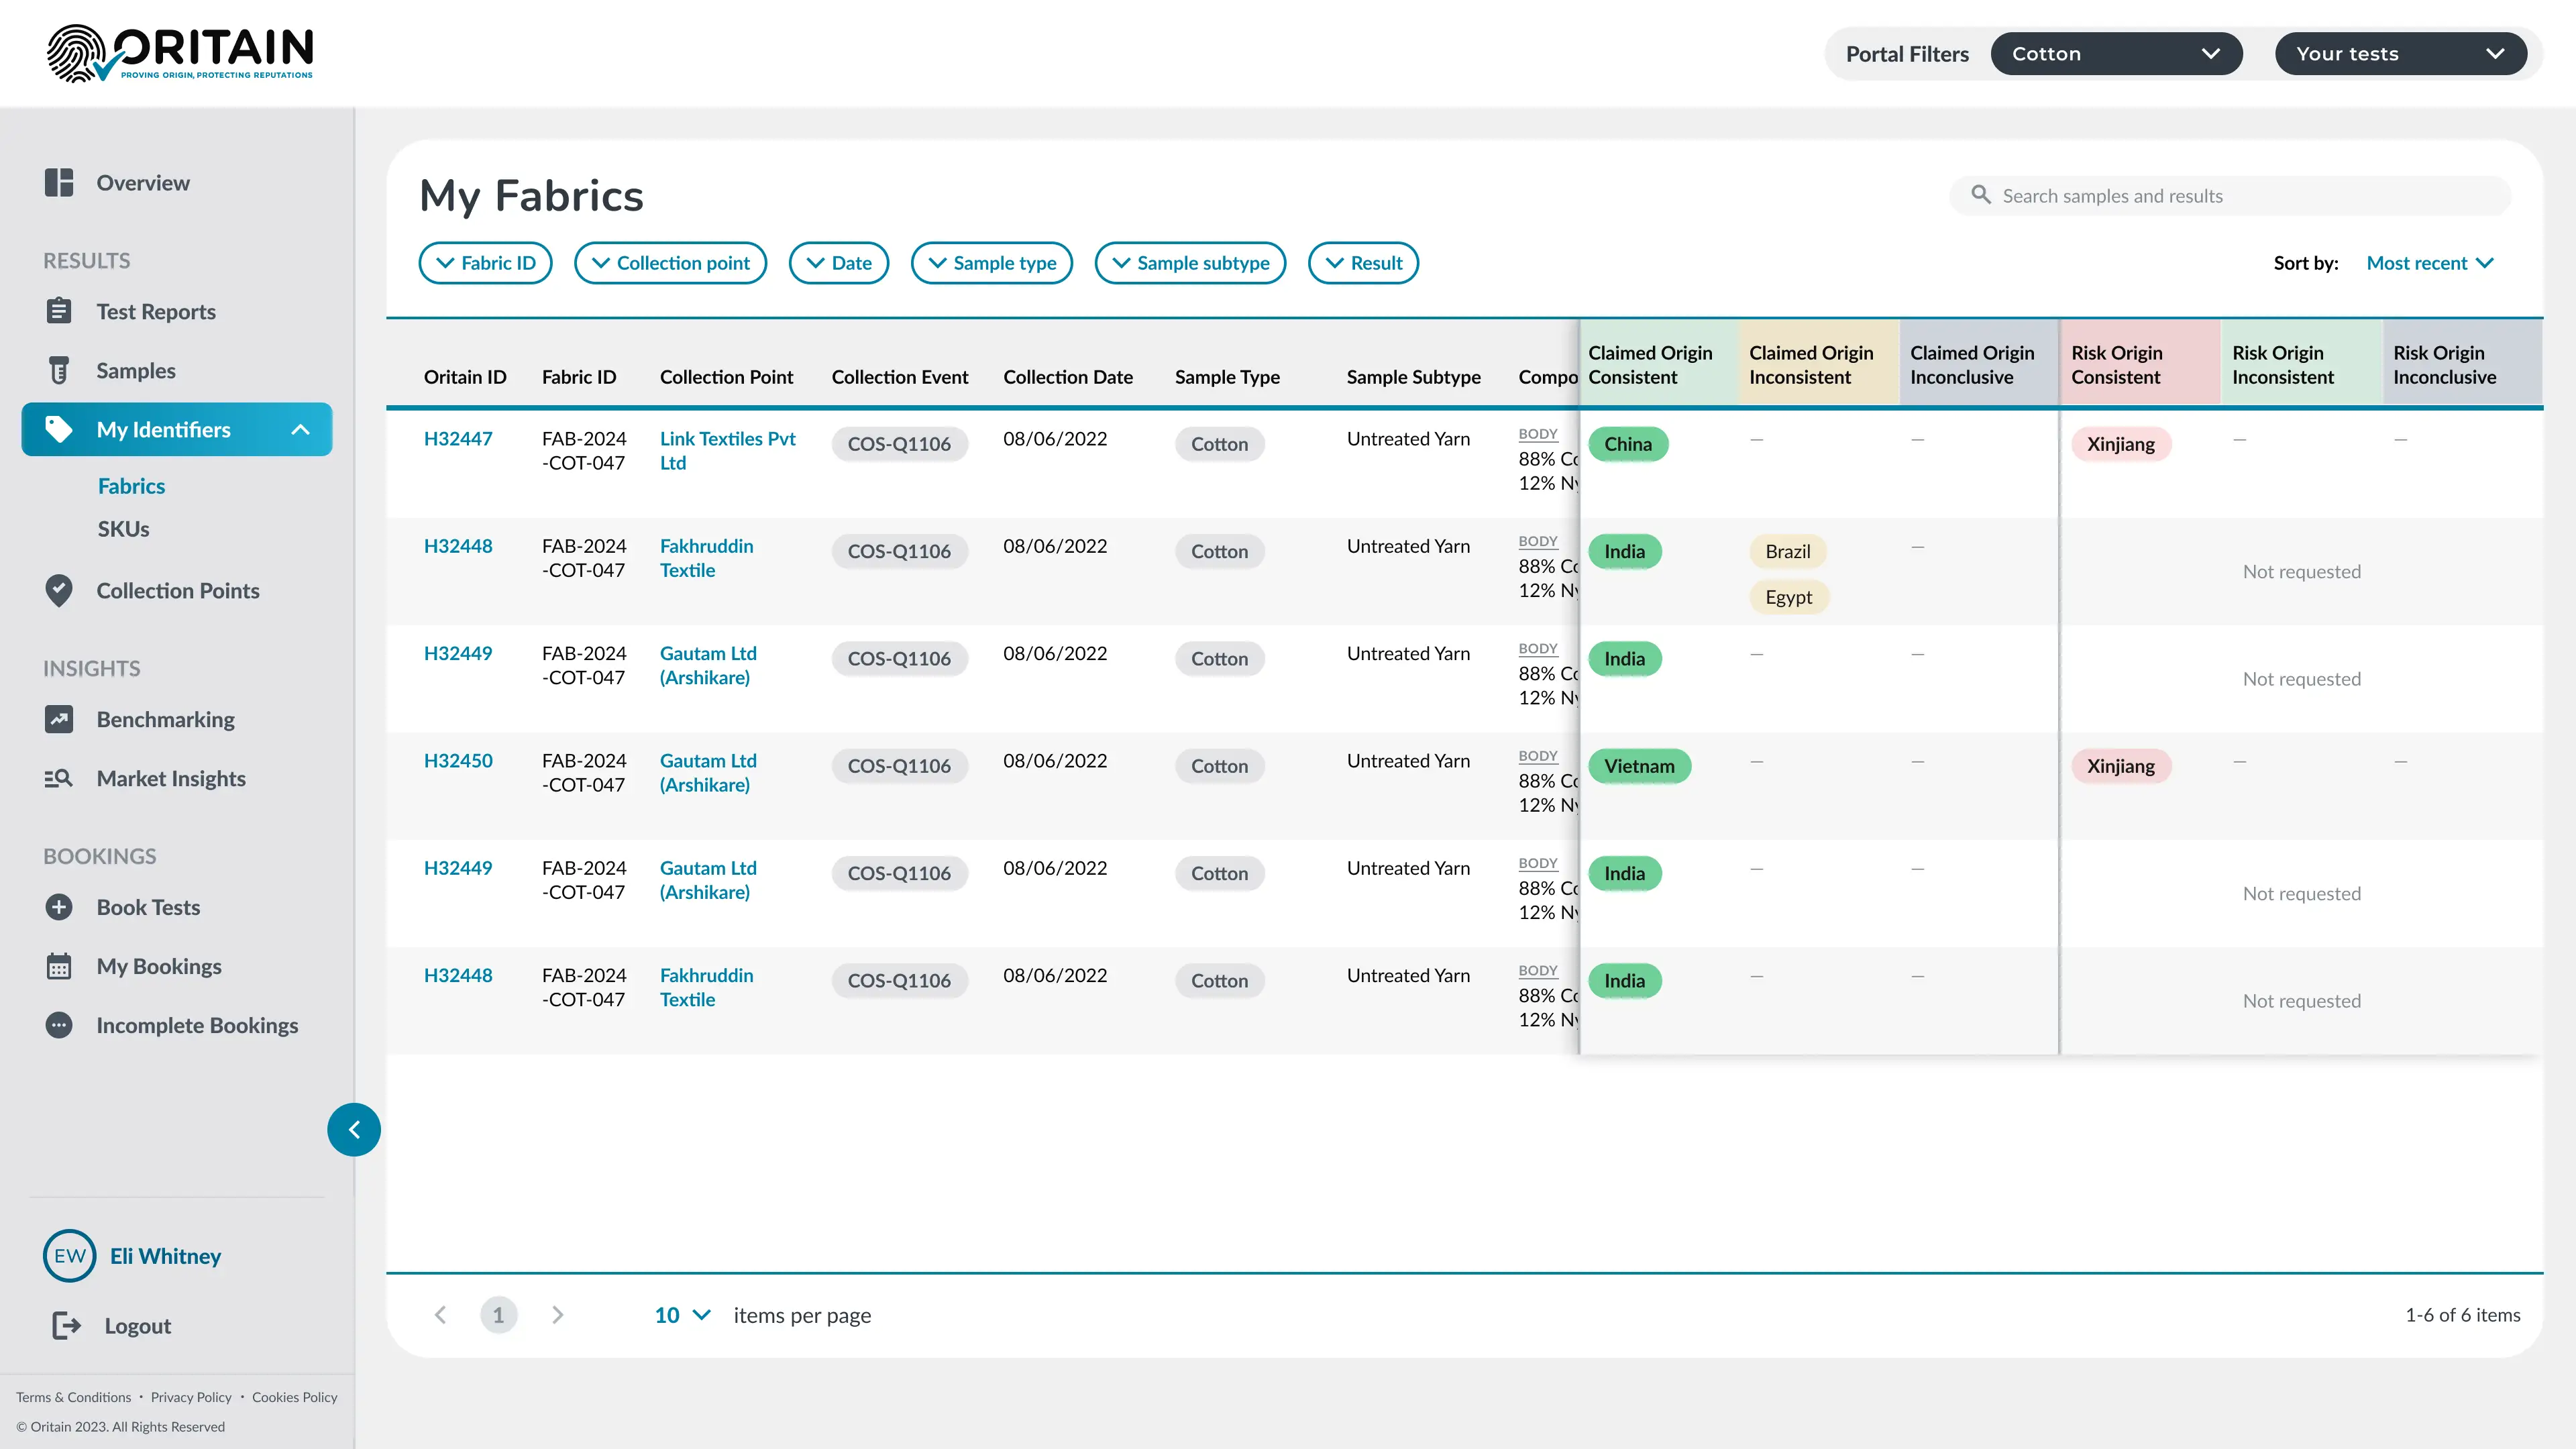Click the Collection Date column header
Screen dimensions: 2576x1449
click(x=1068, y=377)
